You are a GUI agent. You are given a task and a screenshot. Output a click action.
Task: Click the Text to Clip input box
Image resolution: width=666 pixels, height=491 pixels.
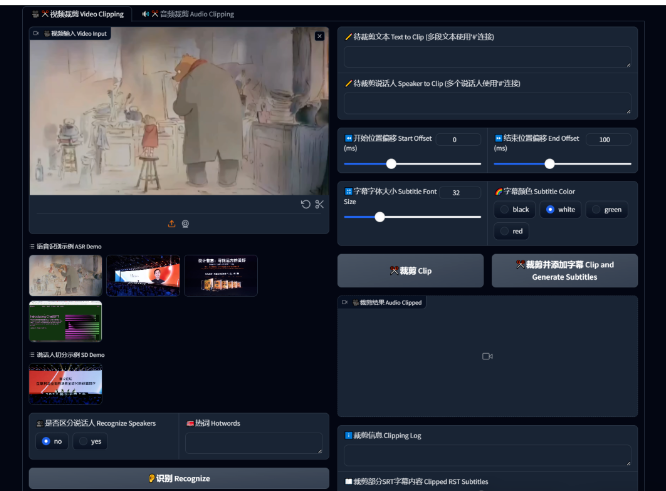tap(487, 57)
